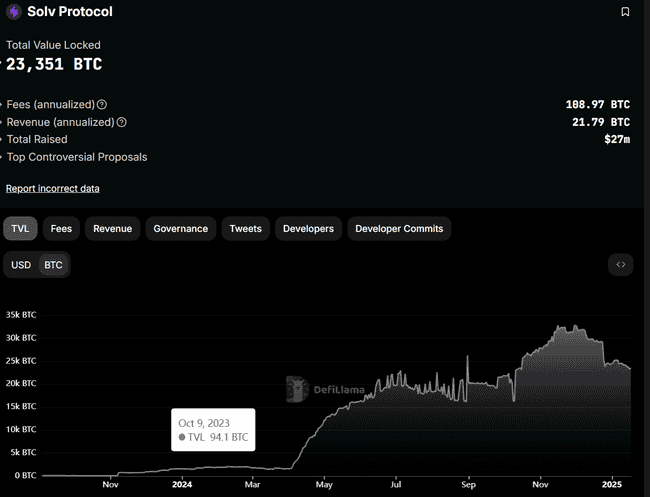This screenshot has height=497, width=650.
Task: Click the Solv Protocol logo icon
Action: (14, 12)
